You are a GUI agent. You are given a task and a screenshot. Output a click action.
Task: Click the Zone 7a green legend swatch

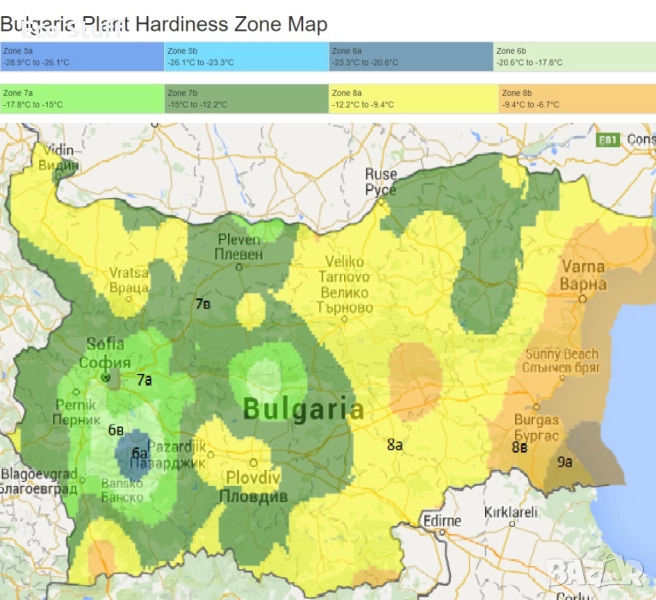[82, 98]
